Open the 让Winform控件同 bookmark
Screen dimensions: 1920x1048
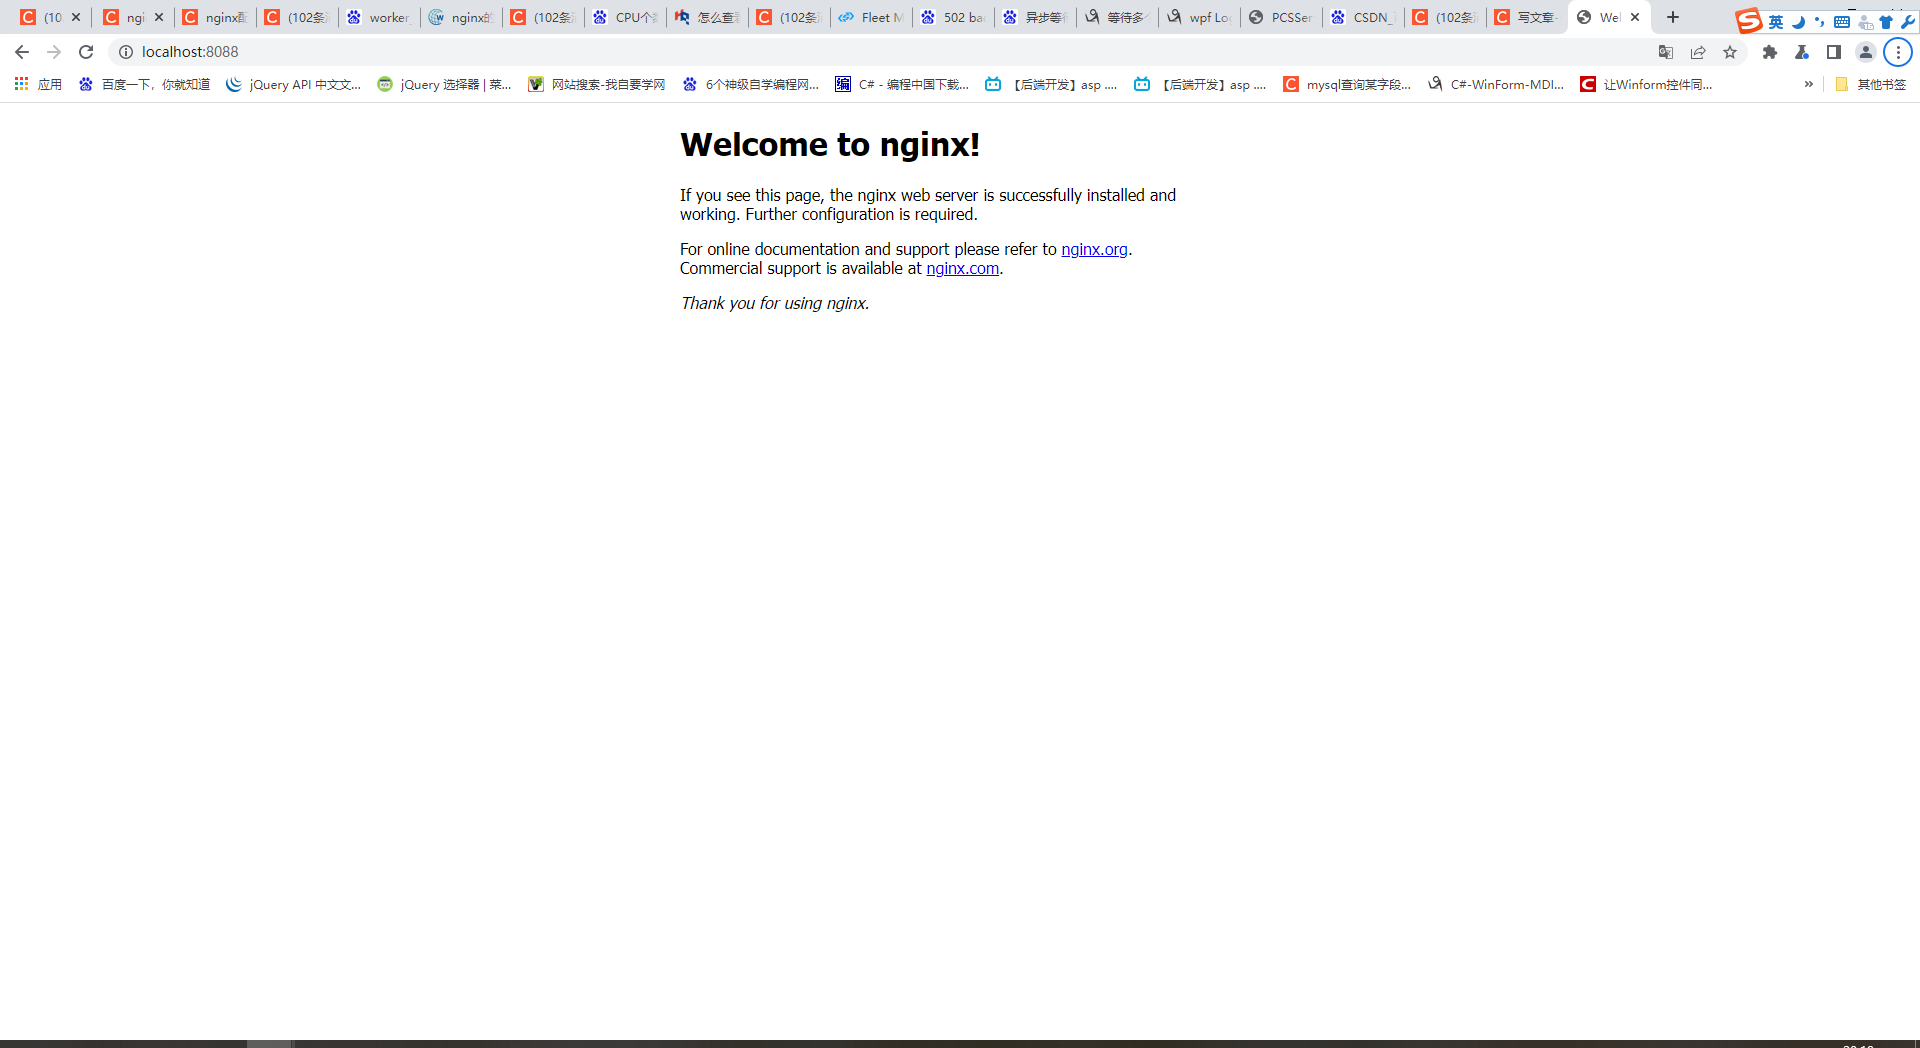(1647, 84)
